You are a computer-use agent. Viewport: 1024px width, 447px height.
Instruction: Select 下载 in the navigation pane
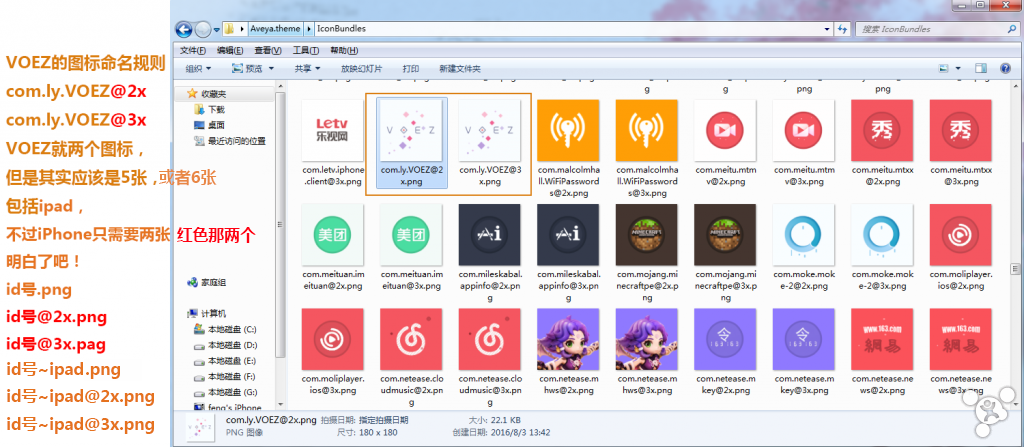click(x=209, y=110)
